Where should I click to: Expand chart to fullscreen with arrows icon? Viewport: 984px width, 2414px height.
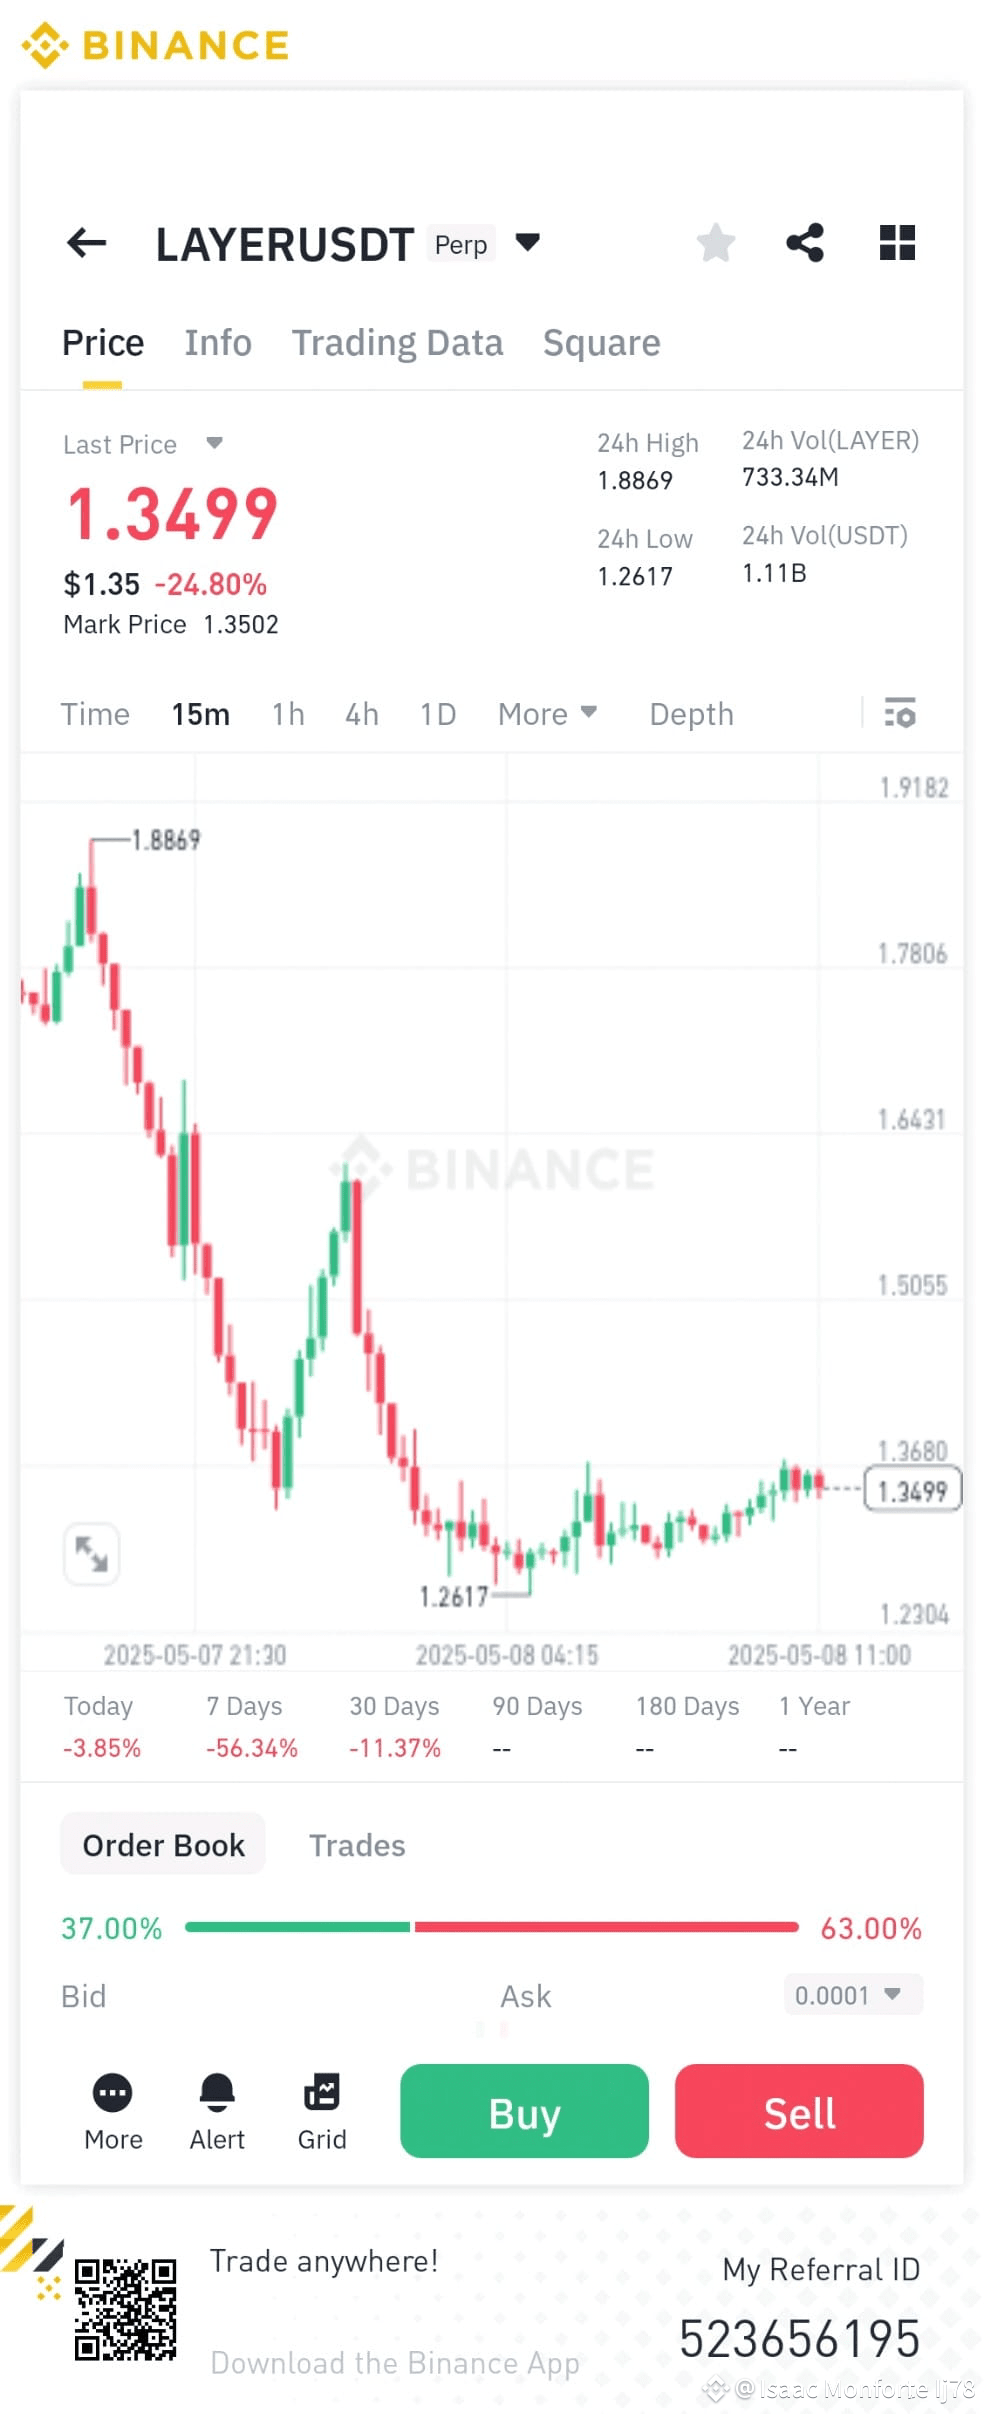[x=92, y=1554]
